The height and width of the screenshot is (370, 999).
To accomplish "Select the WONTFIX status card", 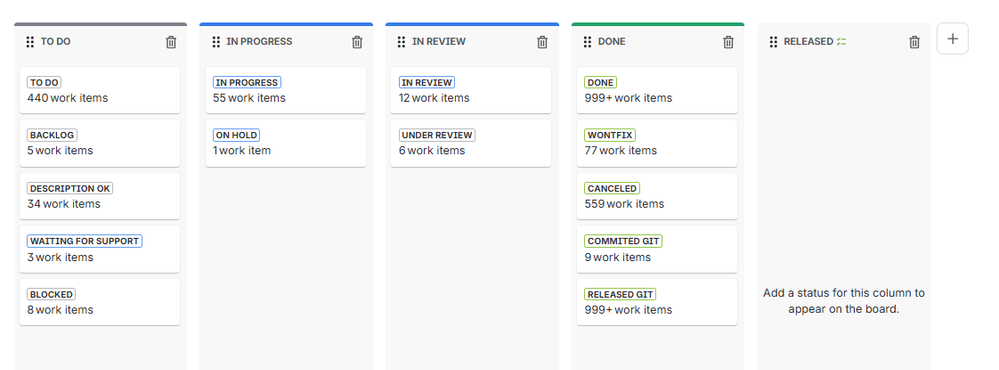I will click(657, 143).
